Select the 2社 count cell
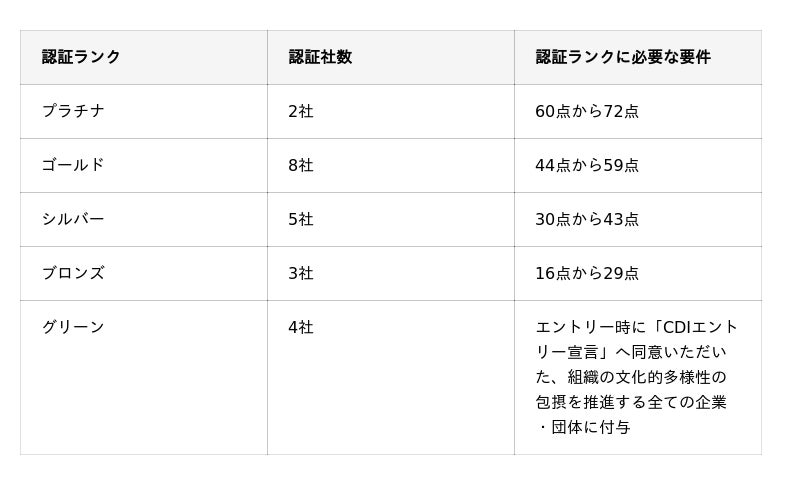 300,111
